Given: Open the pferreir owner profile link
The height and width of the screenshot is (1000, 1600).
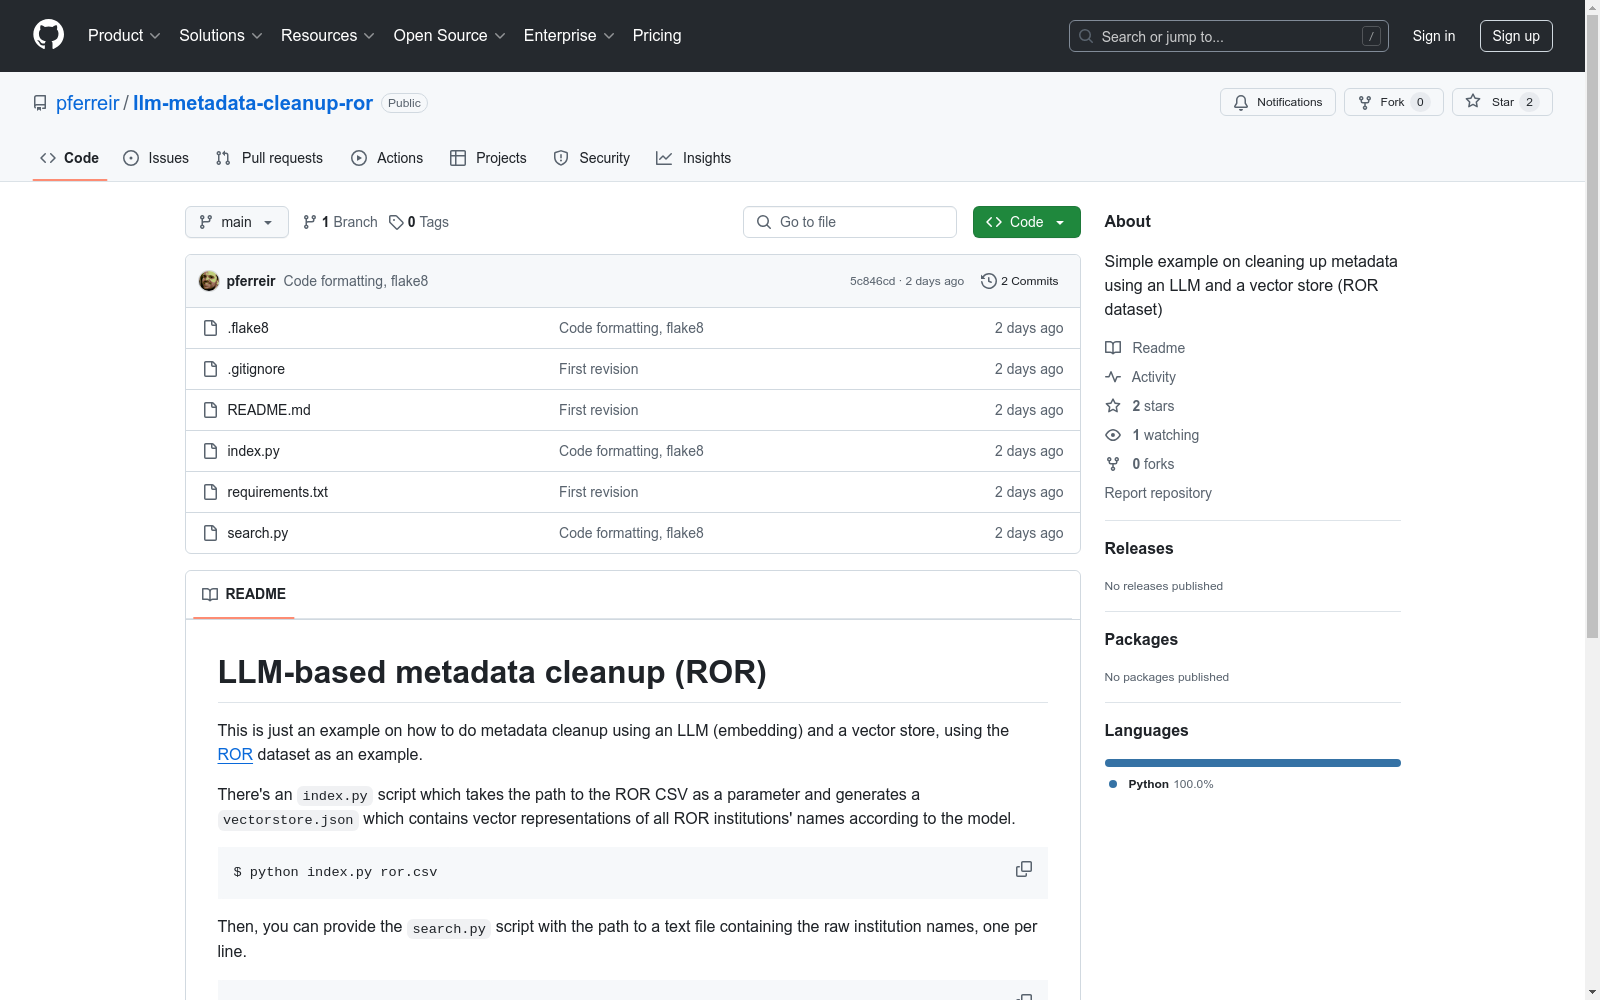Looking at the screenshot, I should (x=88, y=103).
